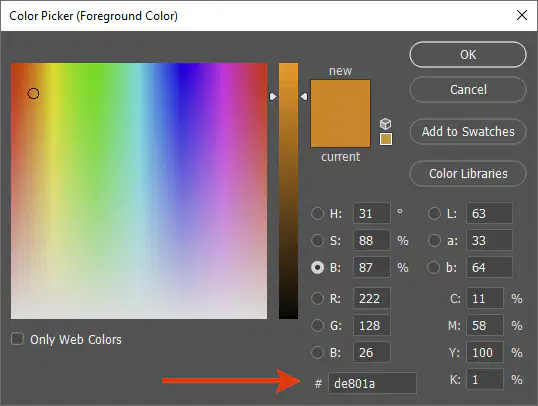Click the small web-safe color swatch
Viewport: 538px width, 406px height.
pos(386,139)
